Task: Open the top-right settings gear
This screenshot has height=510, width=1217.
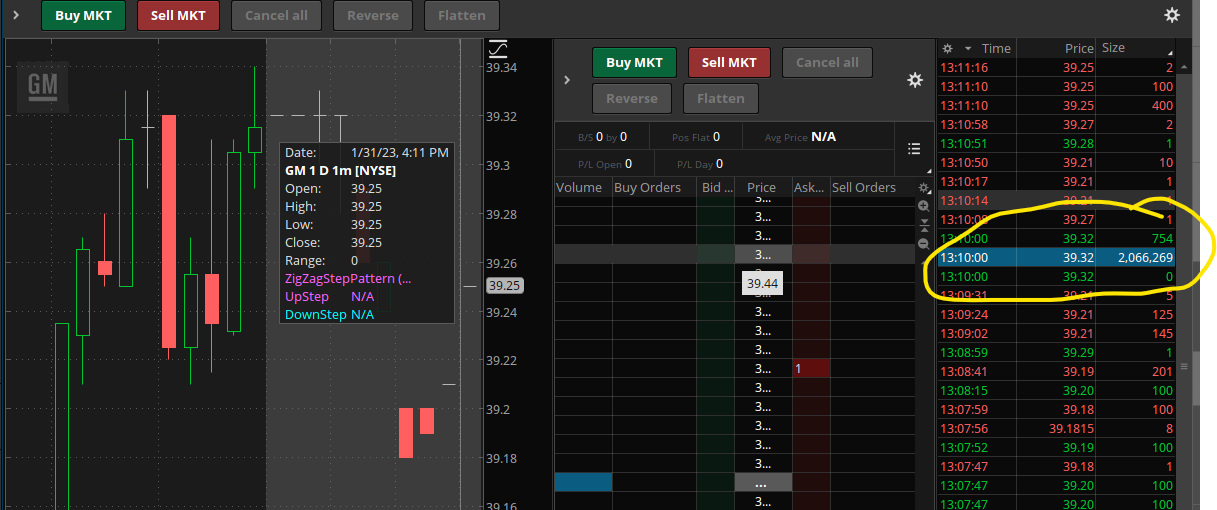Action: pos(1172,15)
